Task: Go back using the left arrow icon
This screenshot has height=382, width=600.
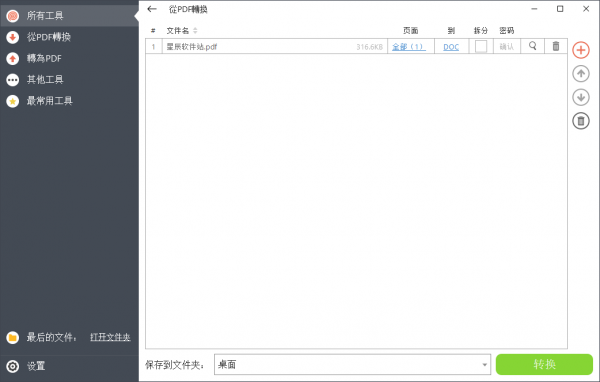Action: (x=152, y=9)
